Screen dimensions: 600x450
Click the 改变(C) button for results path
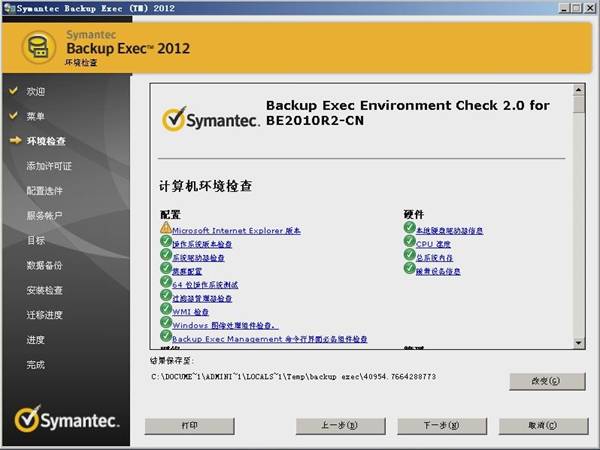coord(546,381)
